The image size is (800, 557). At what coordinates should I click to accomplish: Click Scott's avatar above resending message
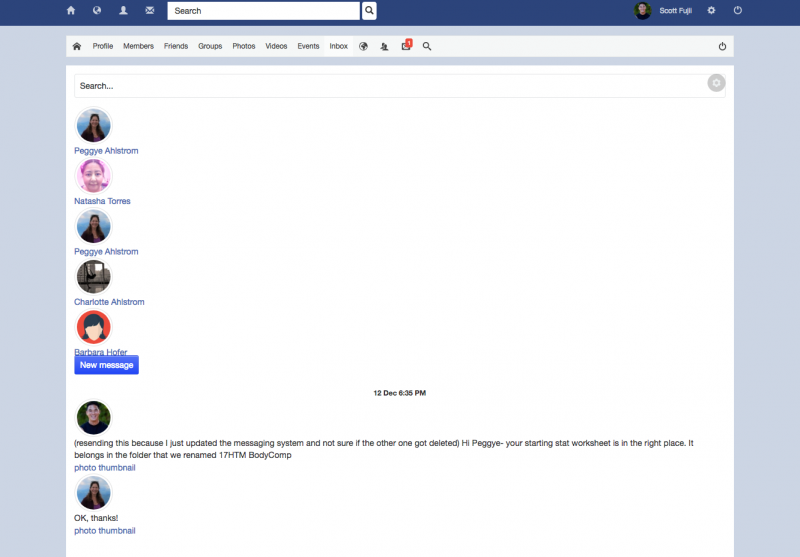tap(93, 418)
